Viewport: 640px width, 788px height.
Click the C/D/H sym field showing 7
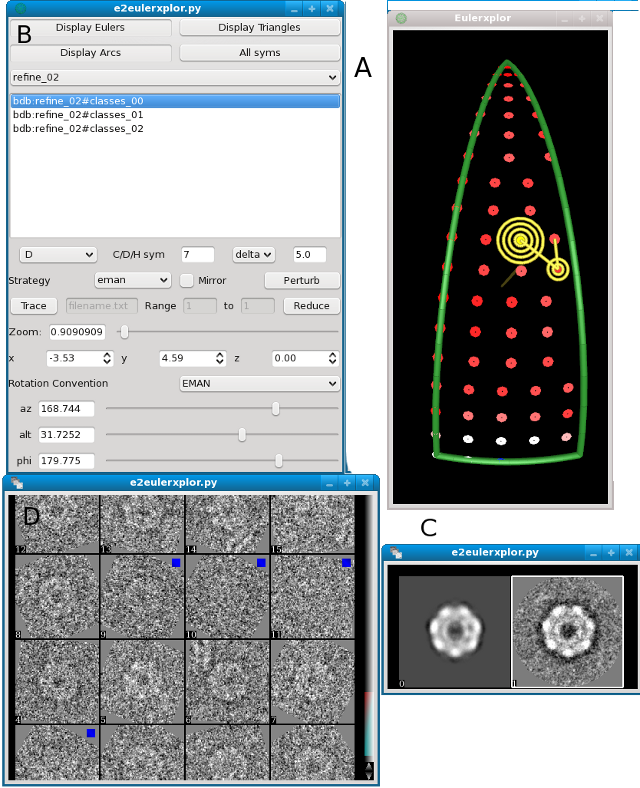[x=198, y=255]
